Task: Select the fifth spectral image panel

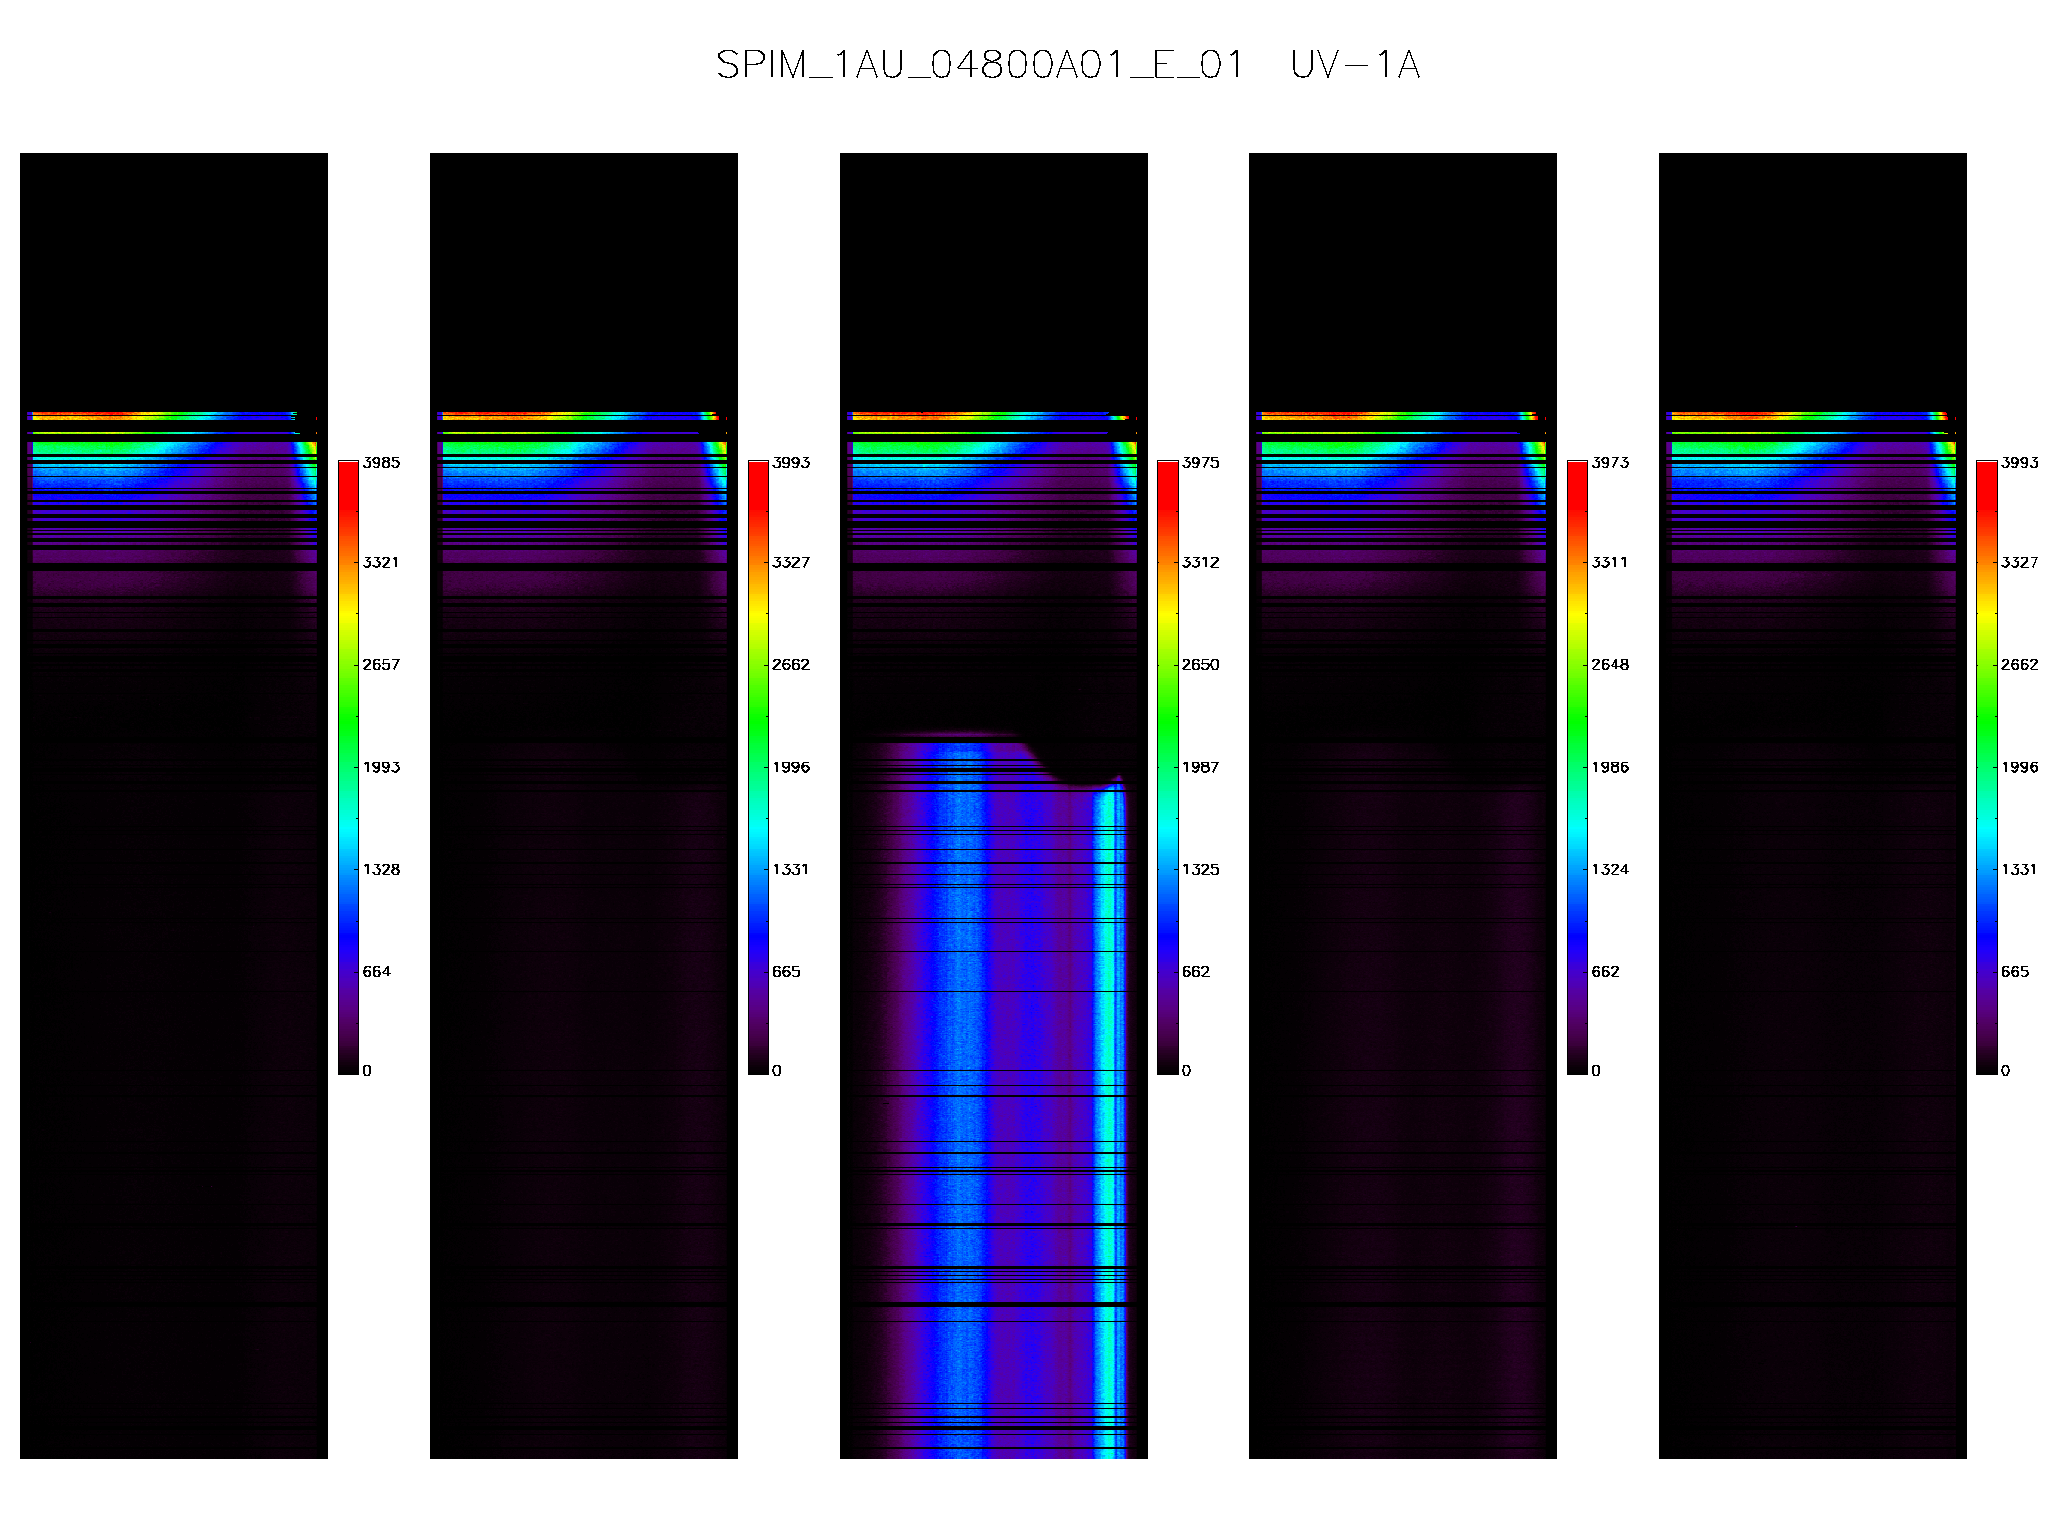Action: tap(1813, 806)
